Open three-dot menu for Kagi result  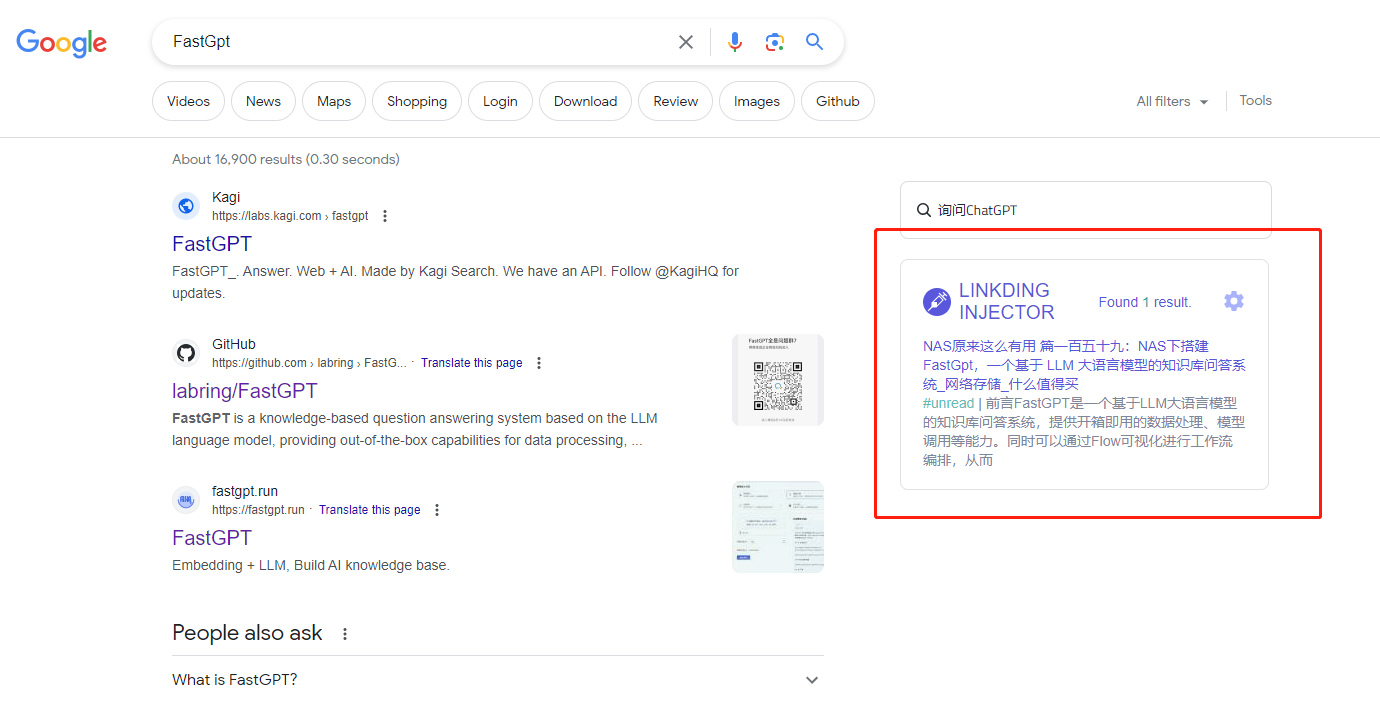coord(385,216)
